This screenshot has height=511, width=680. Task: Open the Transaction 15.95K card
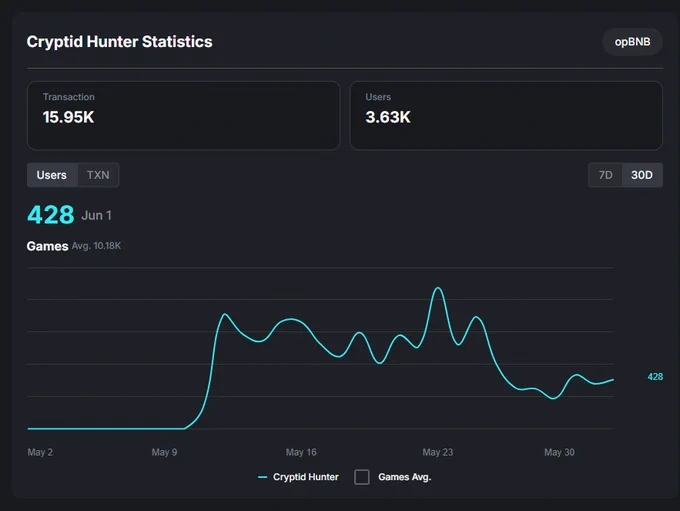[x=183, y=116]
